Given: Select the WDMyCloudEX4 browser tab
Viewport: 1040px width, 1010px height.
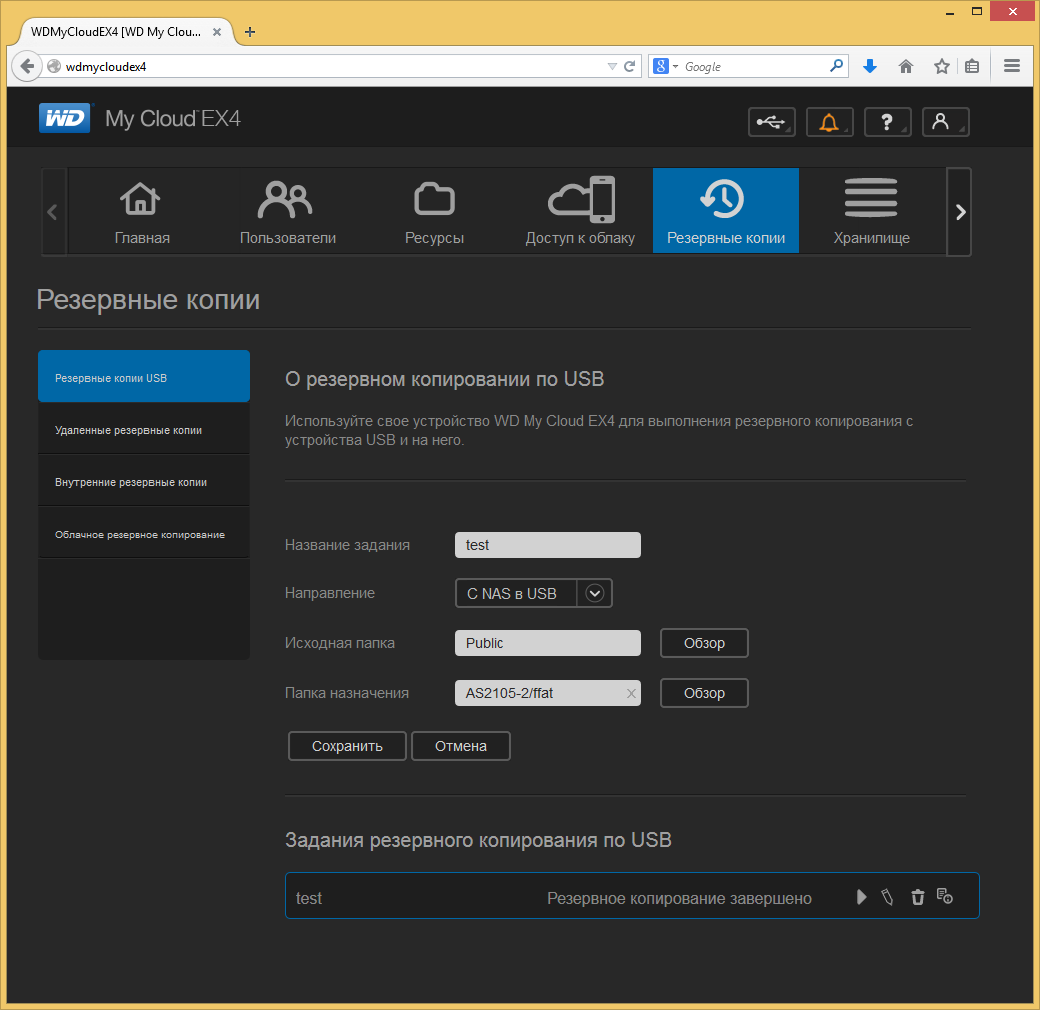Looking at the screenshot, I should click(126, 32).
